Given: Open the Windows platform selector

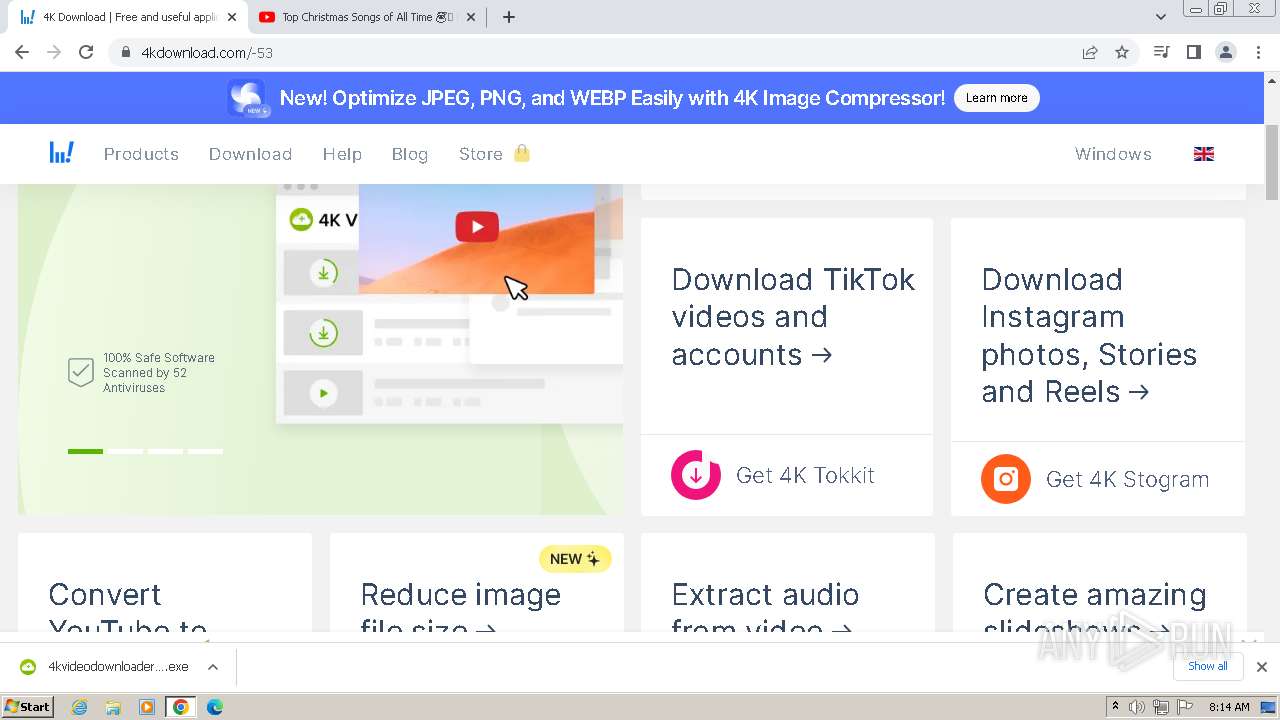Looking at the screenshot, I should click(1113, 154).
